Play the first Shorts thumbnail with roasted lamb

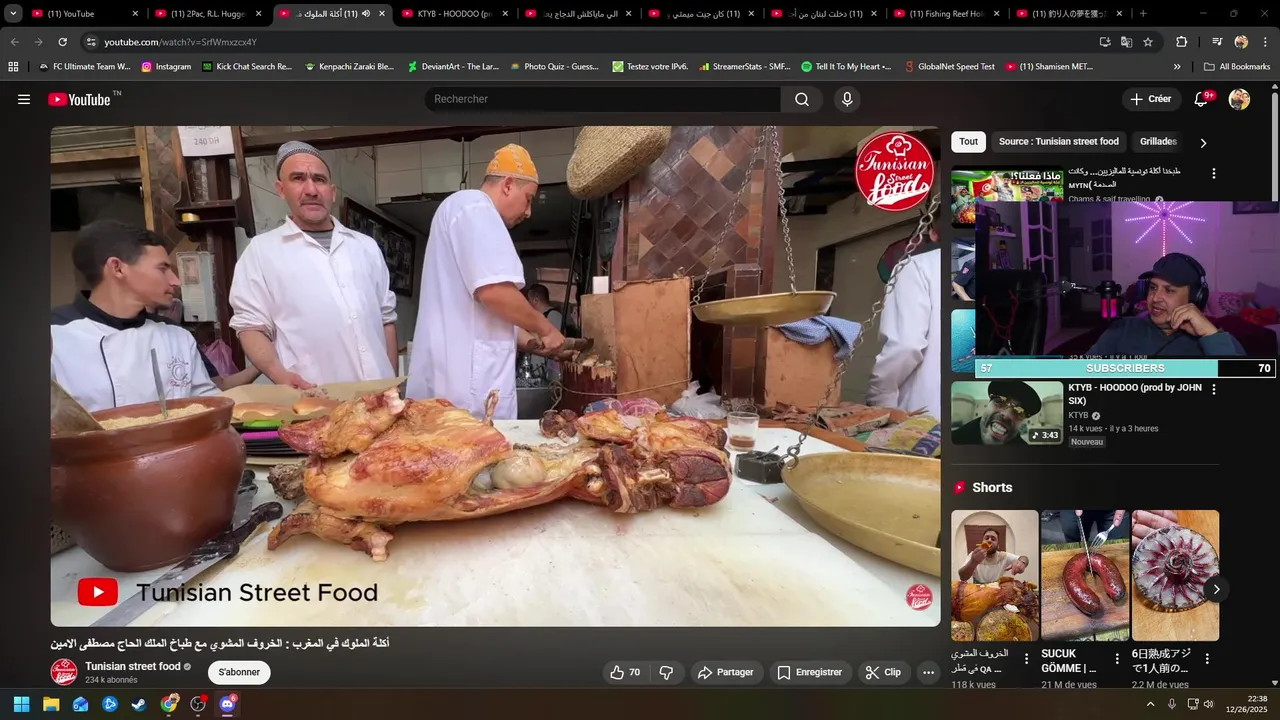[x=994, y=575]
